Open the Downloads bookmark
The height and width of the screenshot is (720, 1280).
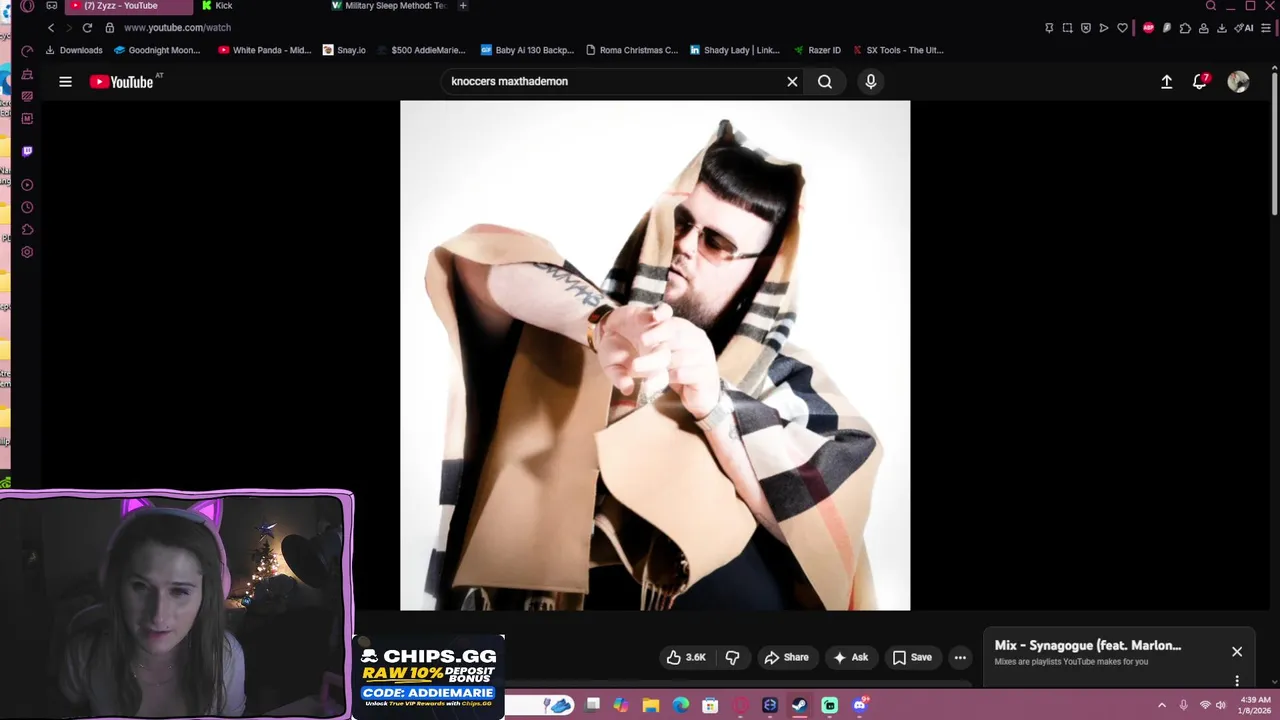click(x=74, y=50)
